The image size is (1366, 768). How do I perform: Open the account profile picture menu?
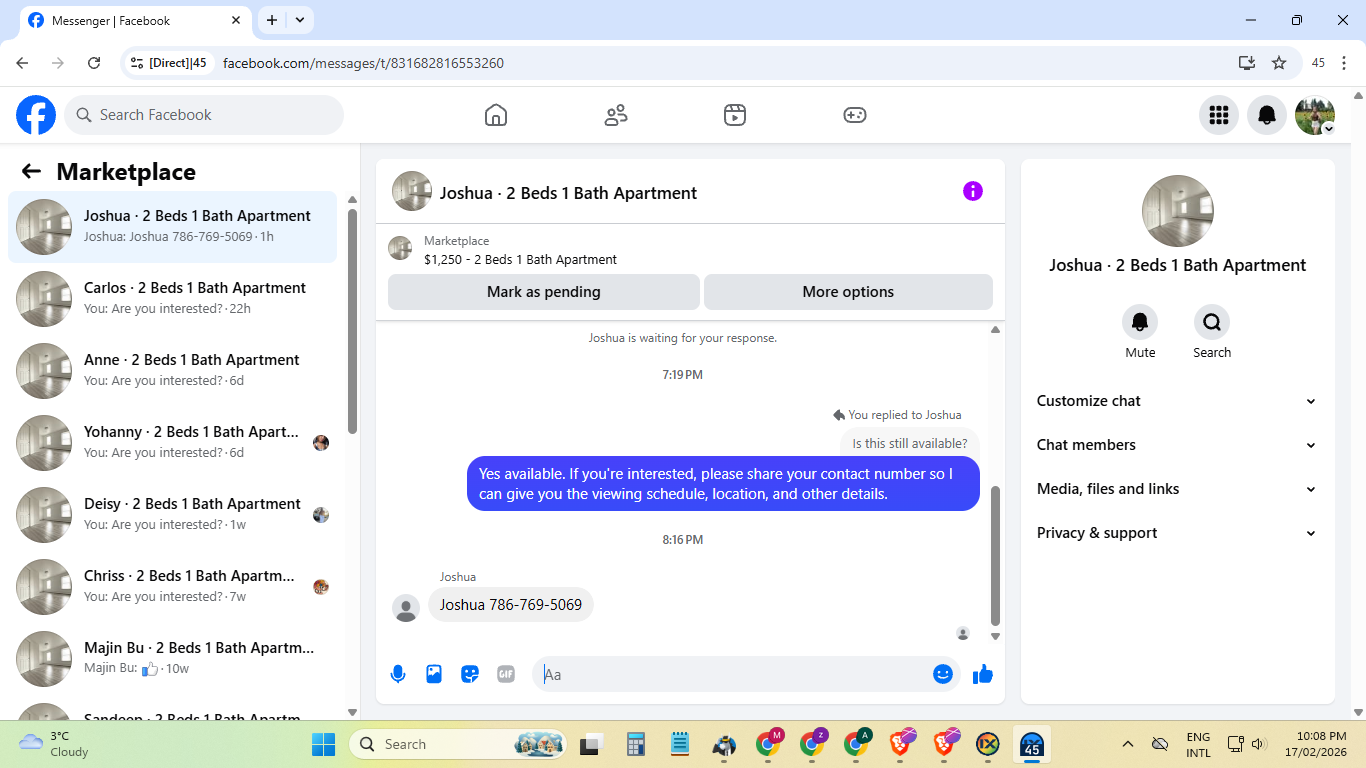pyautogui.click(x=1315, y=115)
